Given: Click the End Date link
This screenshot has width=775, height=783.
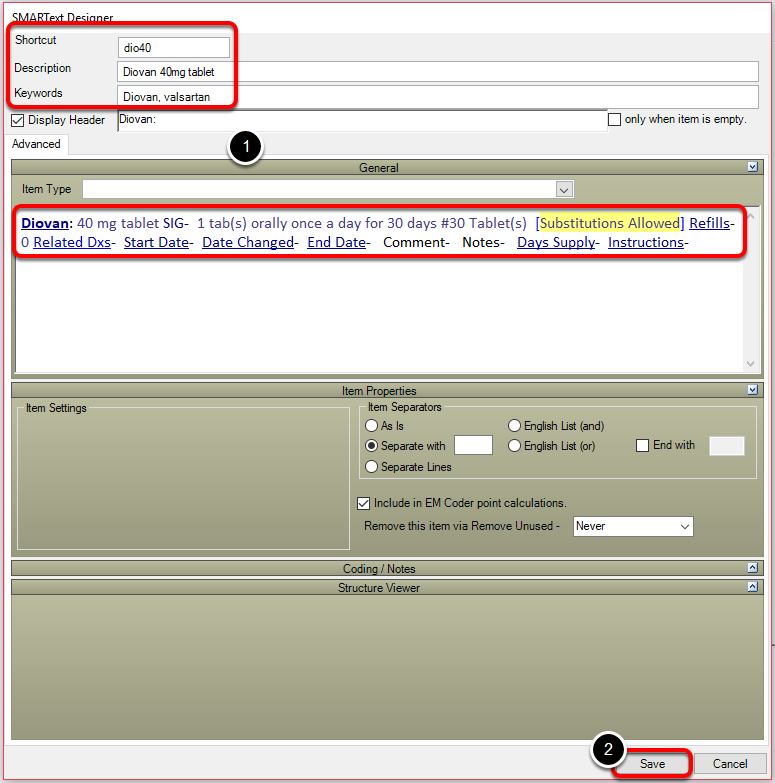Looking at the screenshot, I should [337, 242].
